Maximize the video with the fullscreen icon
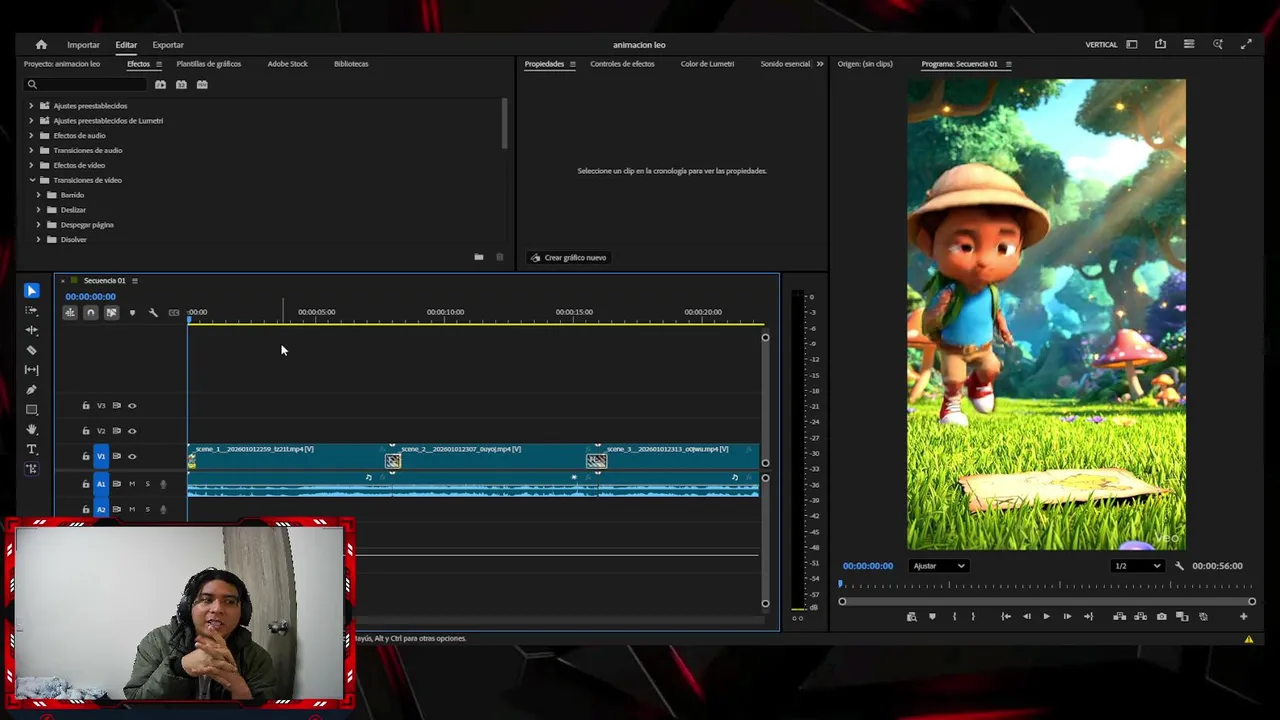 (1246, 45)
